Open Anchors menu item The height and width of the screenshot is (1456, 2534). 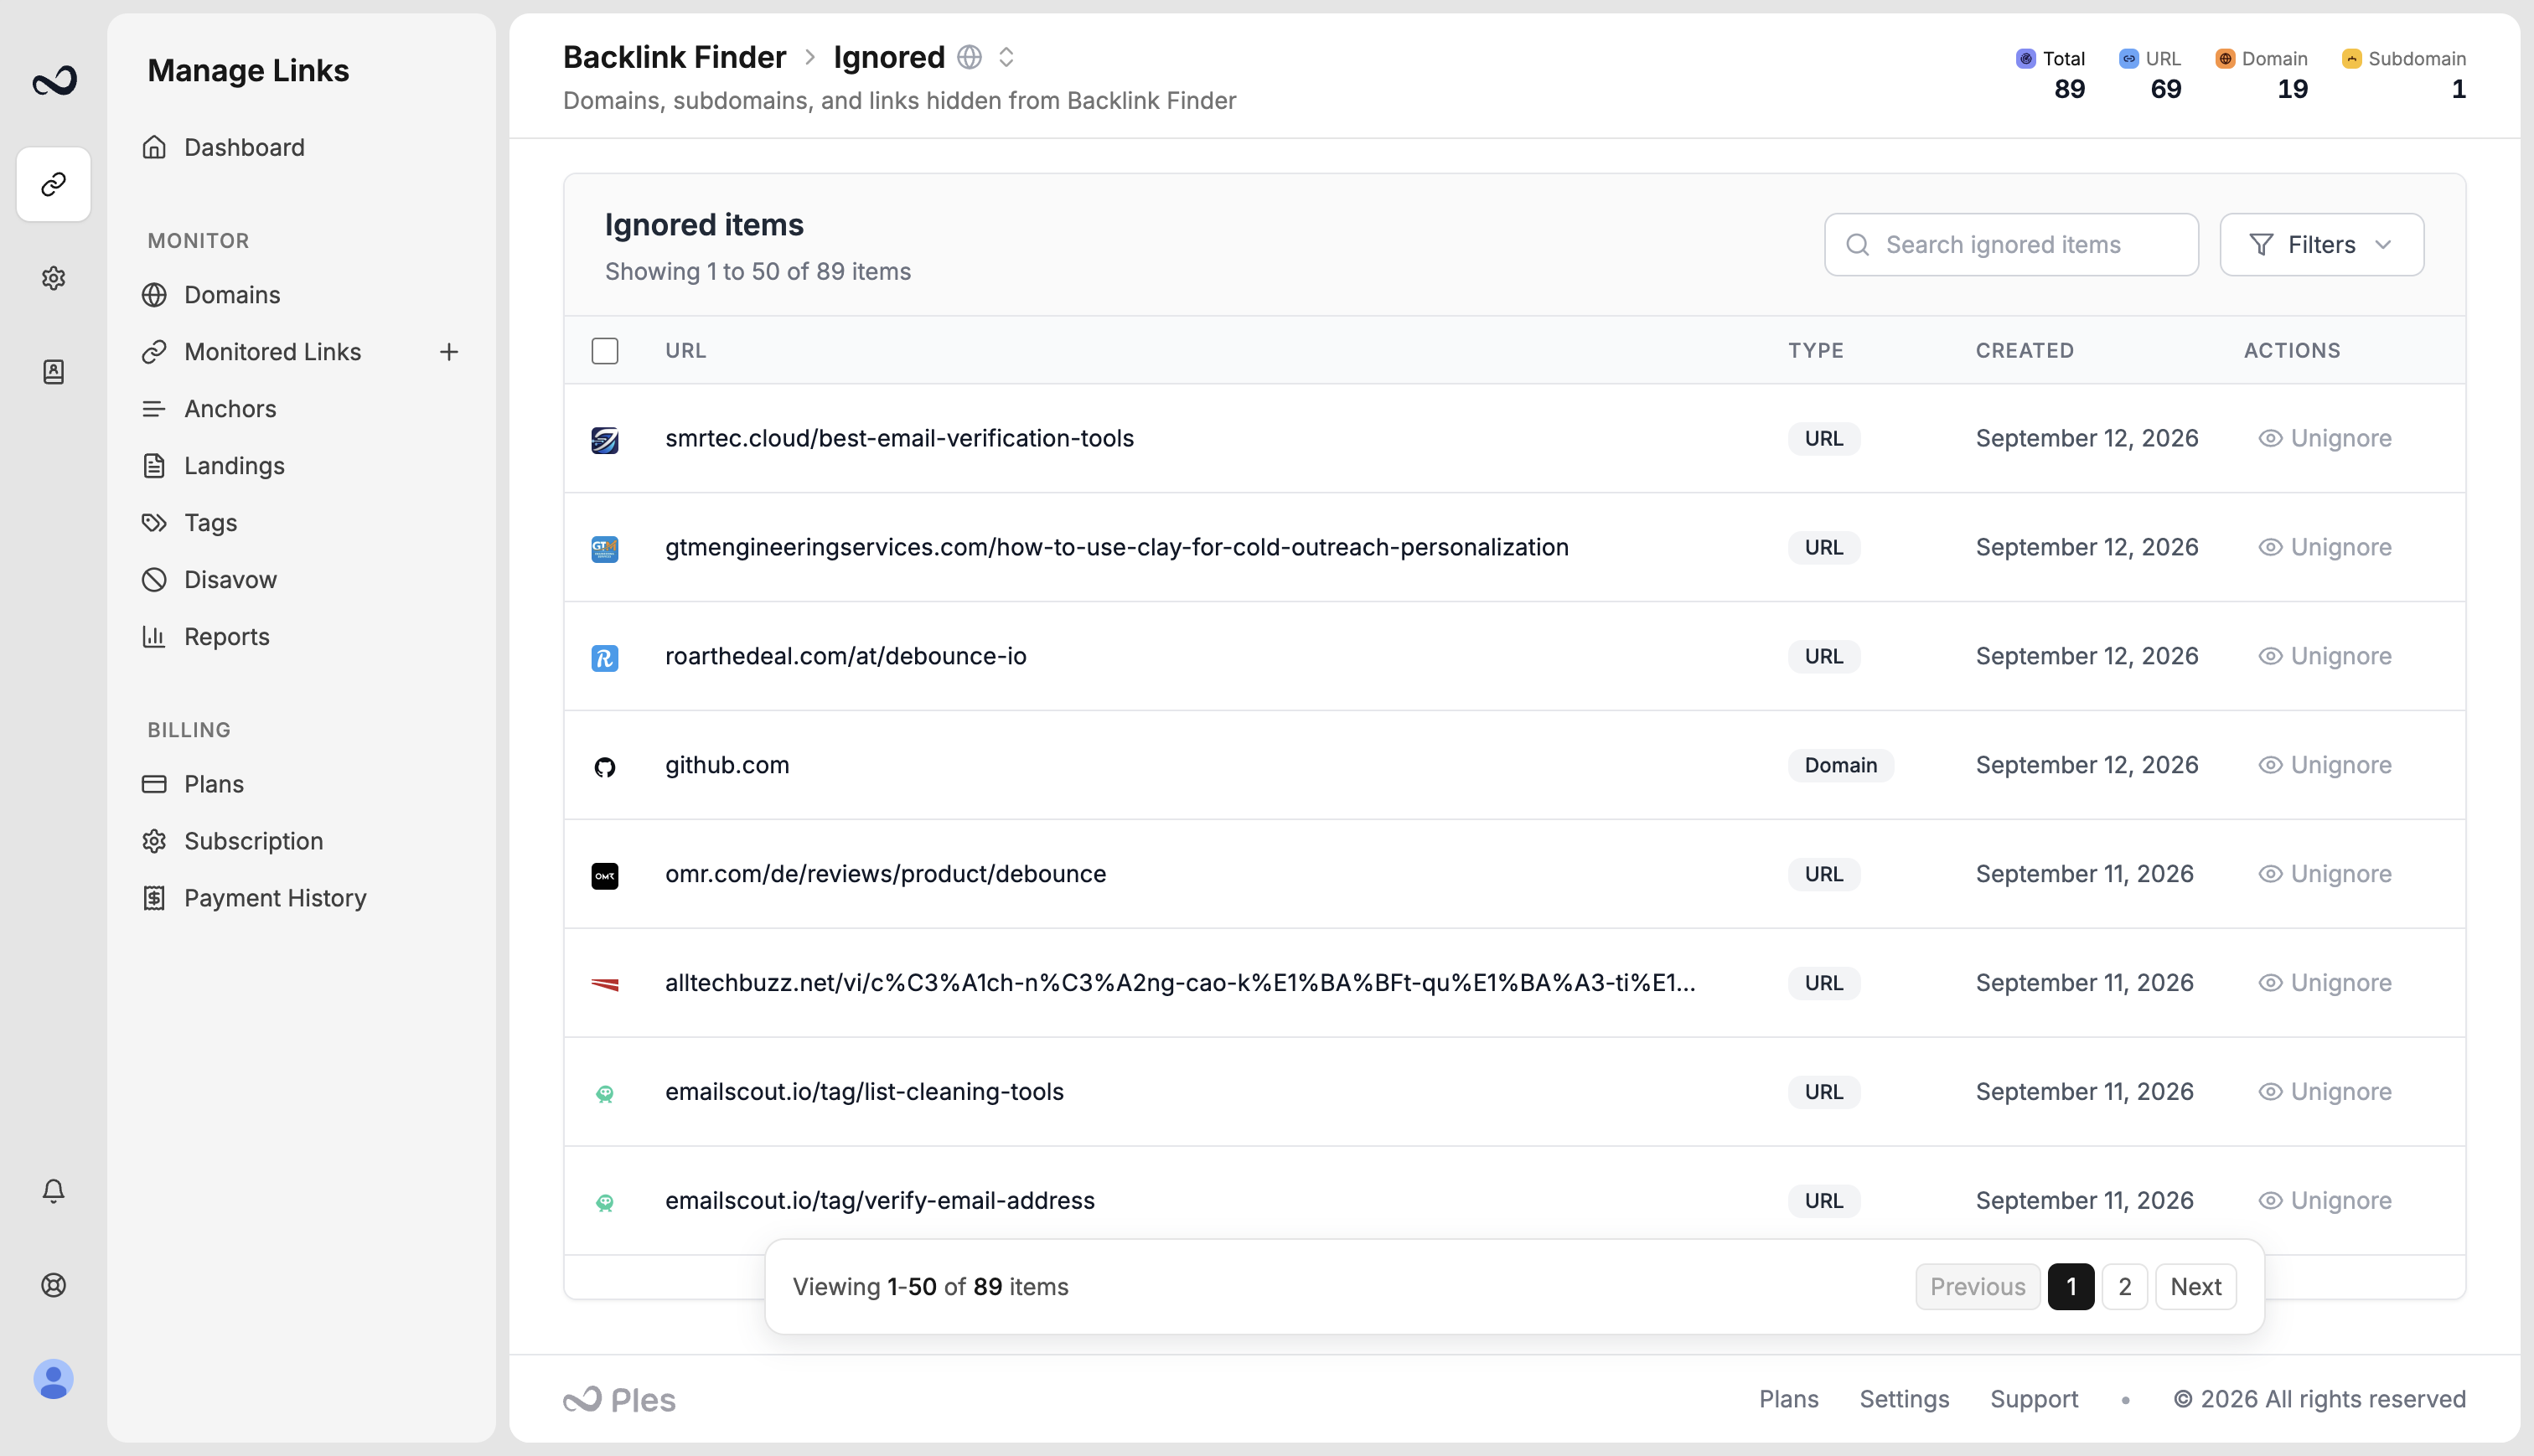click(210, 409)
